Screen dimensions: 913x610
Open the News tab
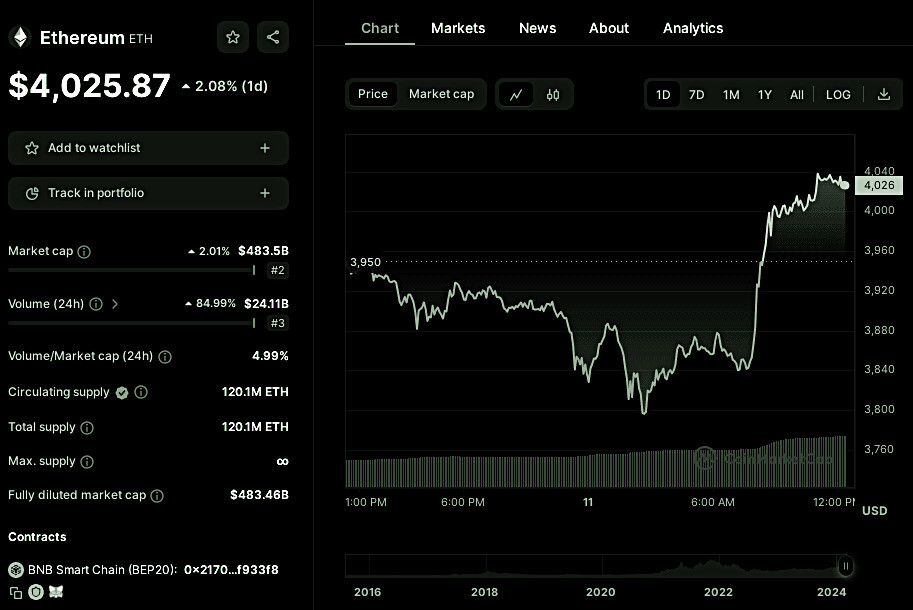[537, 28]
